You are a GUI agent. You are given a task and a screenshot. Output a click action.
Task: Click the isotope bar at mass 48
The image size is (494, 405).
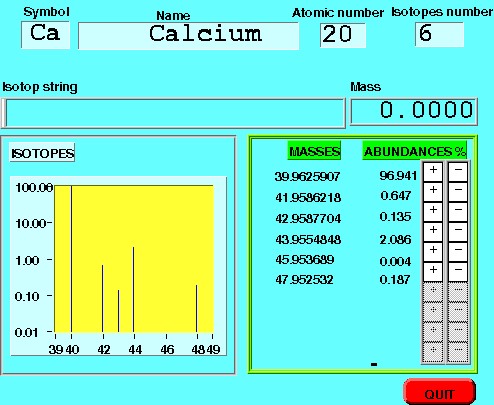point(197,309)
